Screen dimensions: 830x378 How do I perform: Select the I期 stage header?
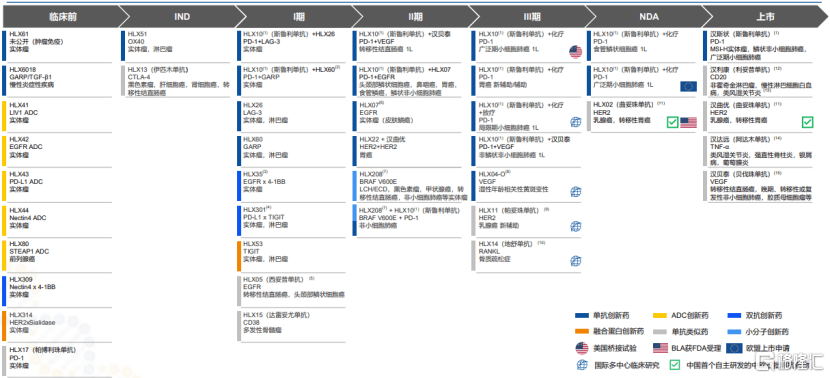click(298, 17)
